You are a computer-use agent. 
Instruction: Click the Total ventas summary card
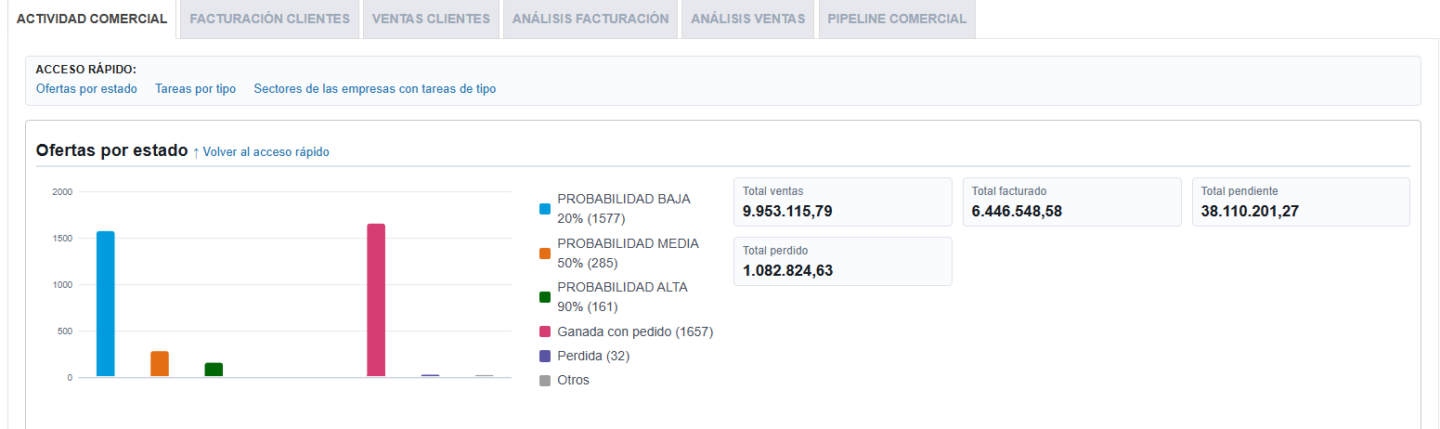pos(843,202)
